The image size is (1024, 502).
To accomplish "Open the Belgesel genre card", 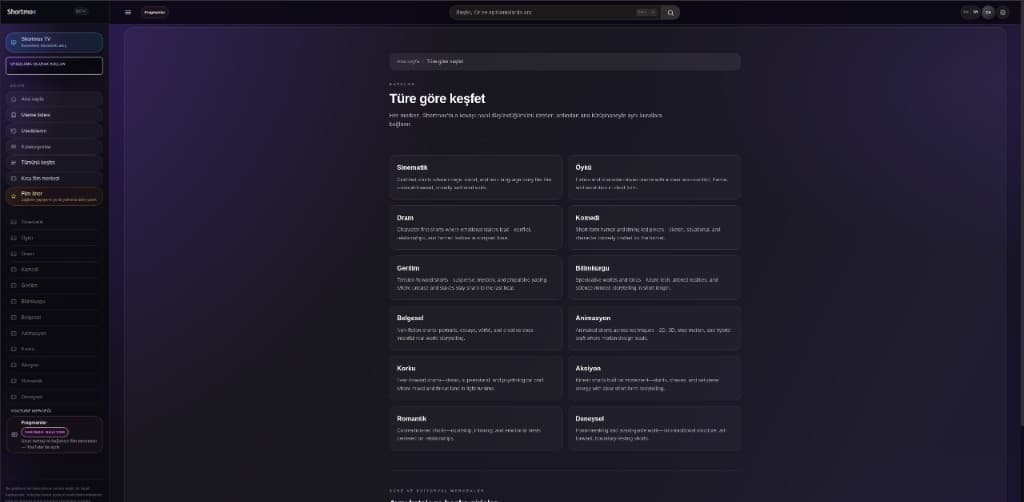I will point(476,328).
